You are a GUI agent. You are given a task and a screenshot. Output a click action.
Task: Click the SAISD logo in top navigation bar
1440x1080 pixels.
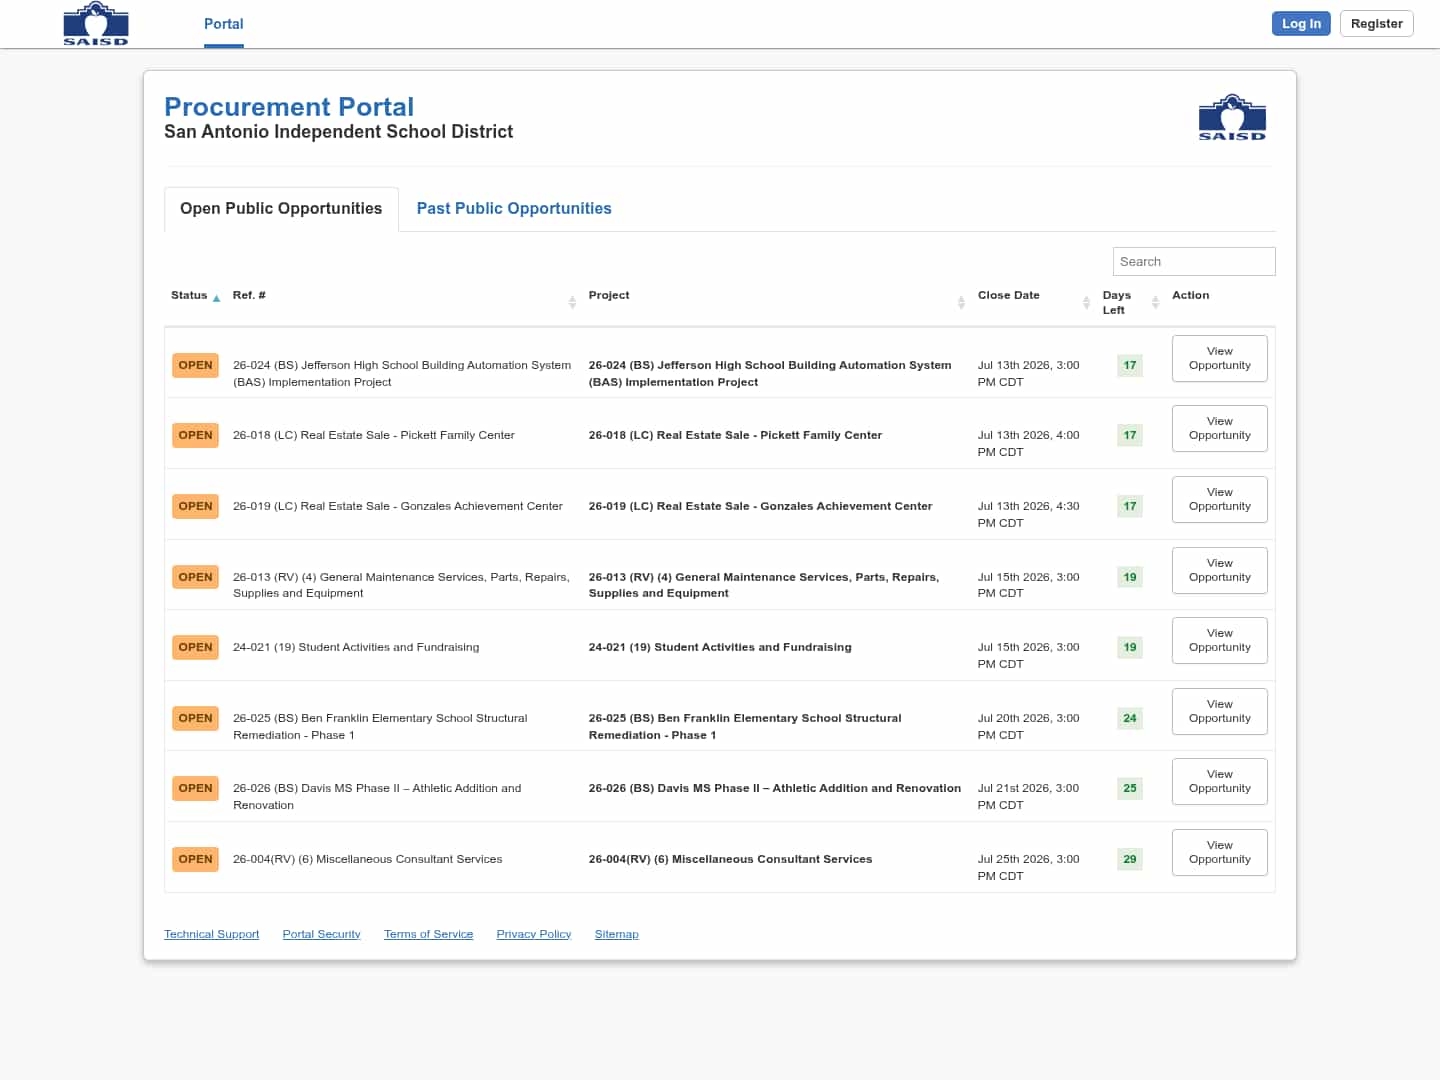coord(96,24)
